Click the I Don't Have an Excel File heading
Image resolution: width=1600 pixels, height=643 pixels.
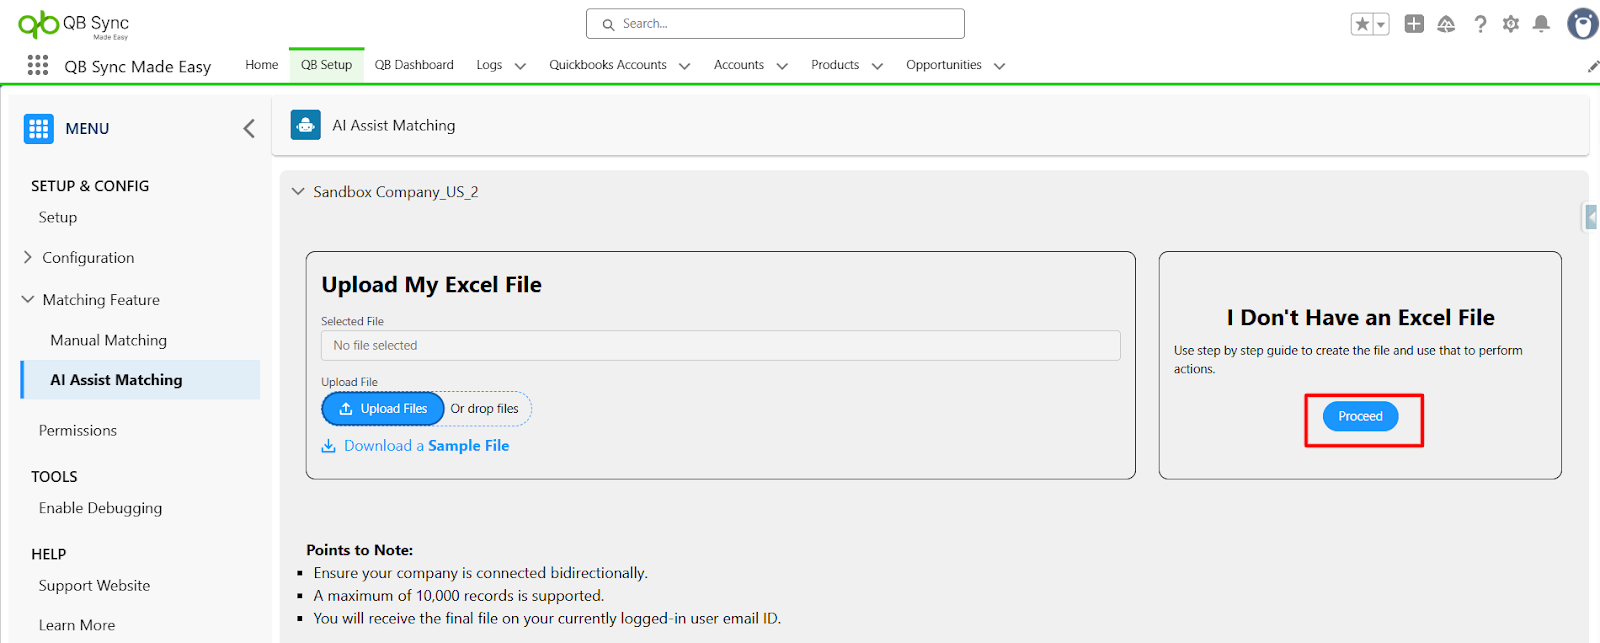(1360, 318)
